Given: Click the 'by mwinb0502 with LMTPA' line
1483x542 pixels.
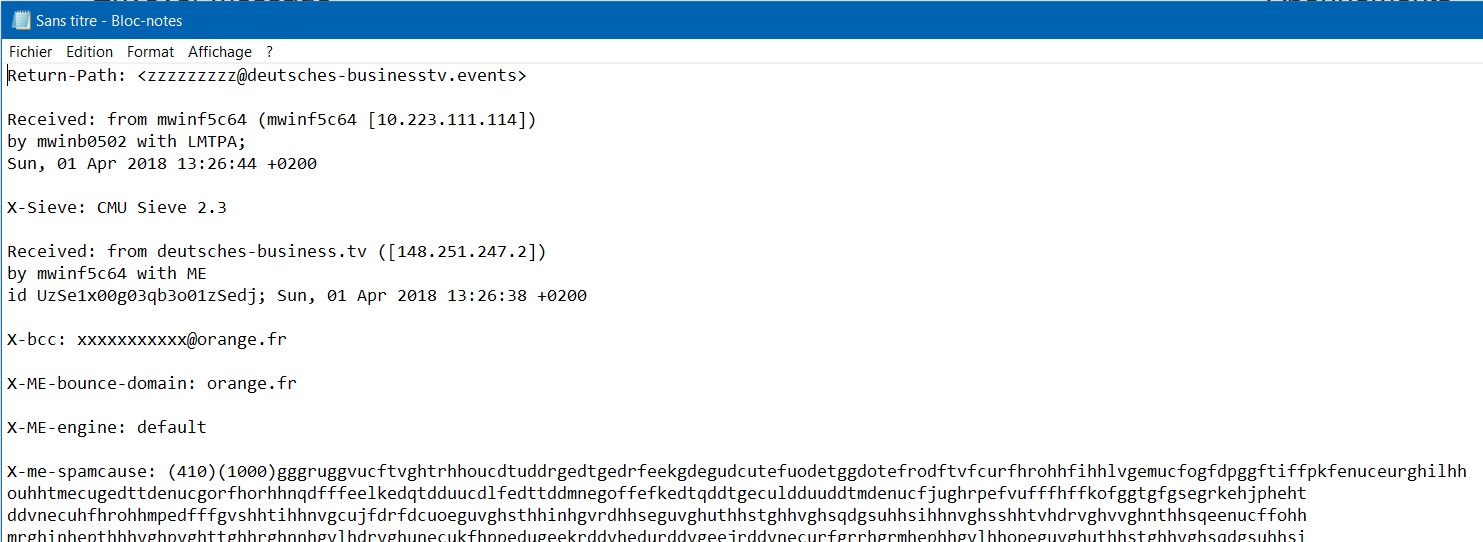Looking at the screenshot, I should pyautogui.click(x=127, y=142).
